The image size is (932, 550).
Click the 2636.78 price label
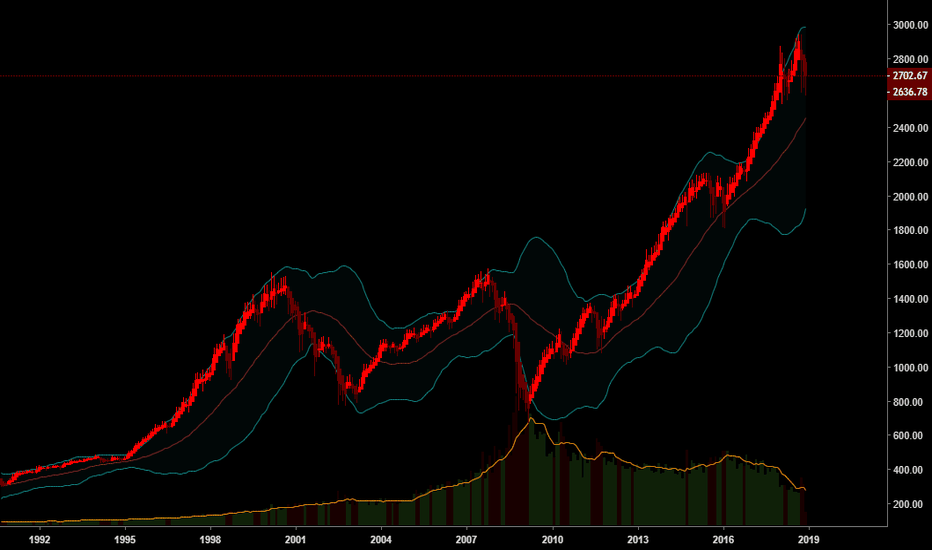tap(909, 92)
